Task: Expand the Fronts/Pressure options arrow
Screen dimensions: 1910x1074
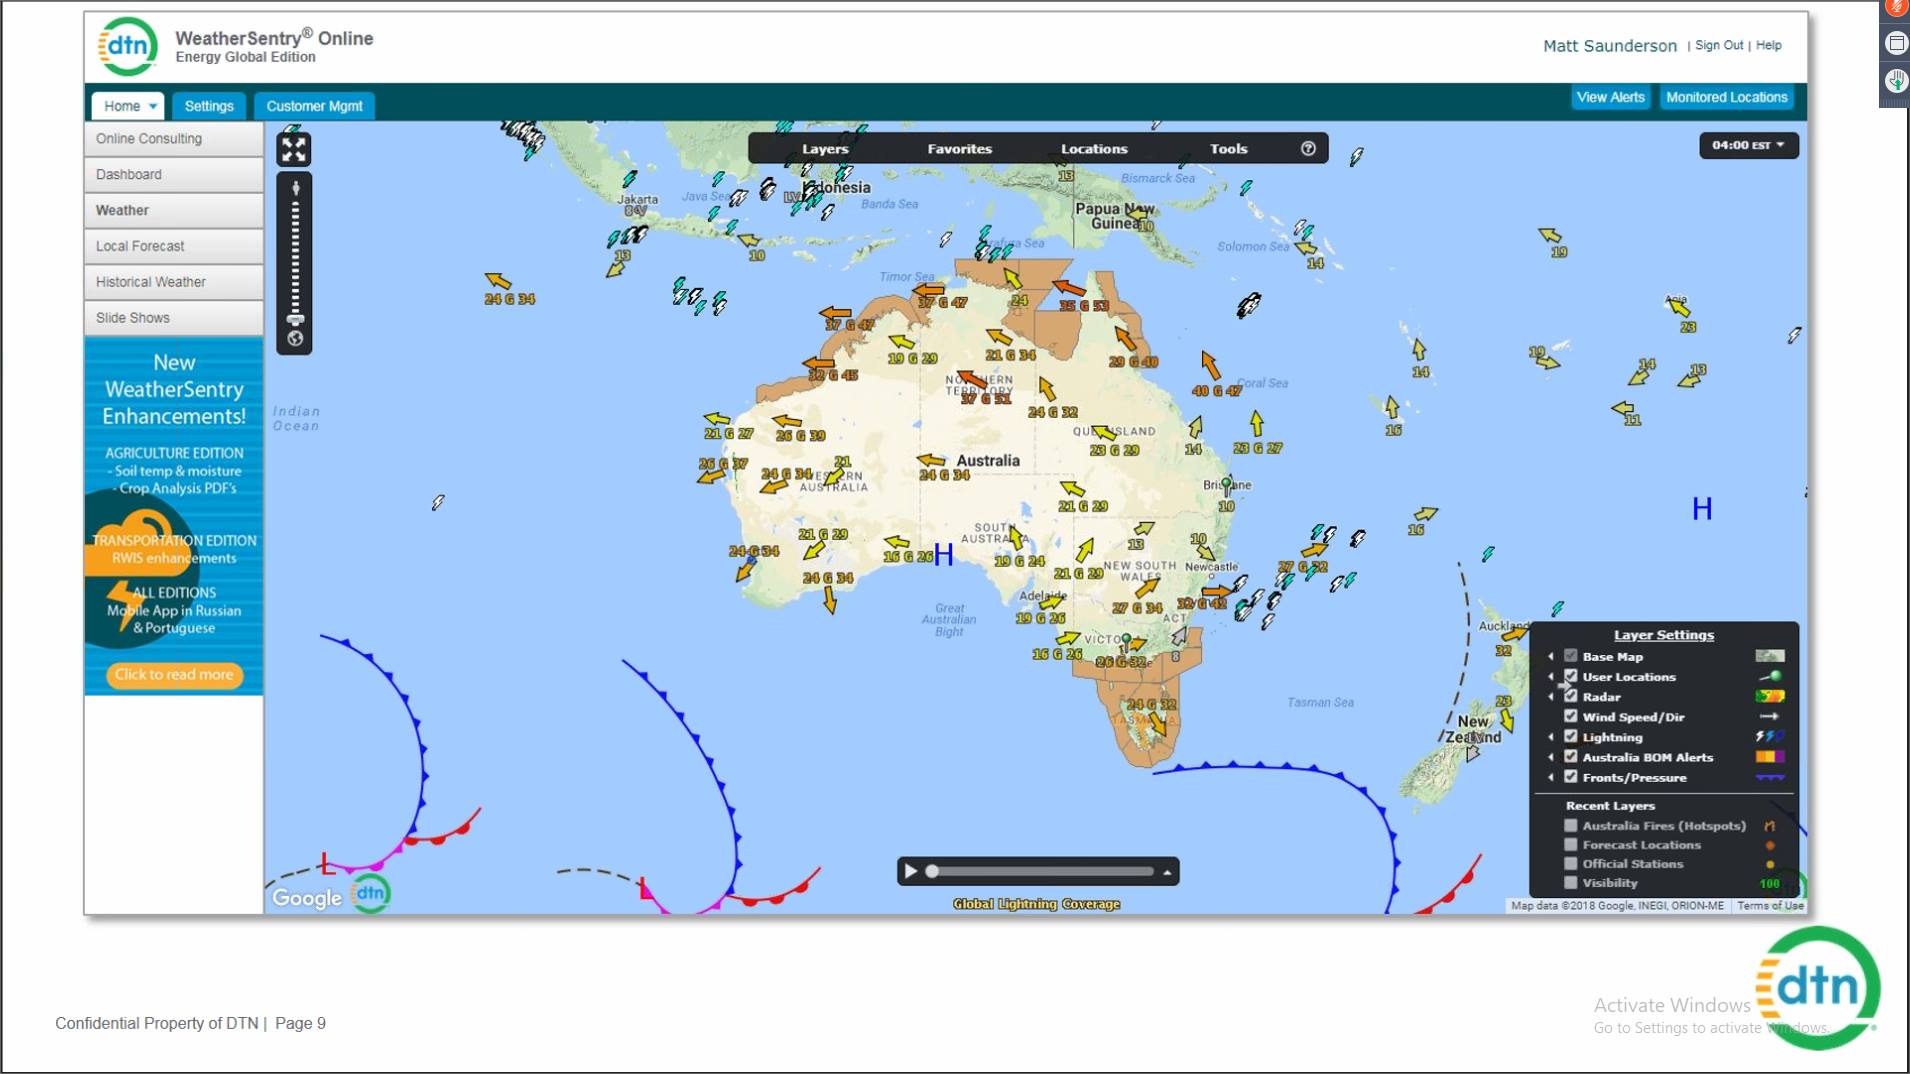Action: 1551,777
